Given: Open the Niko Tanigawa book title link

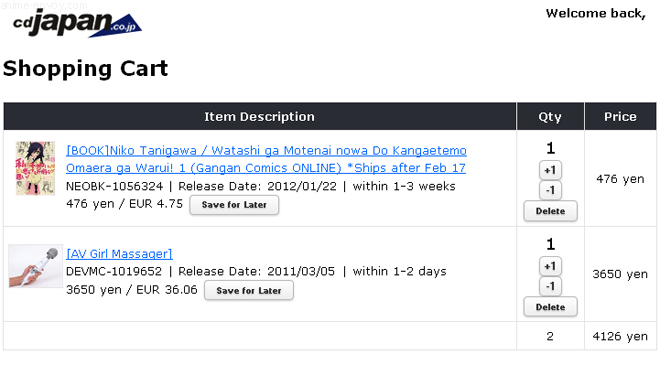Looking at the screenshot, I should pos(266,150).
